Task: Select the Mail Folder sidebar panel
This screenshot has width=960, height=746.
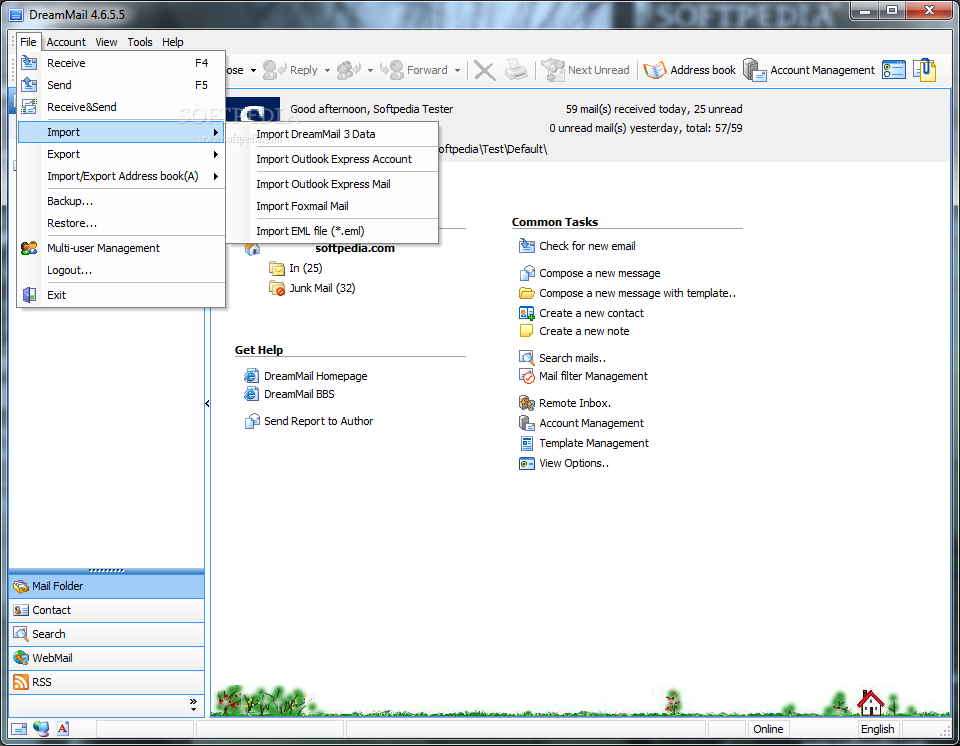Action: point(107,586)
